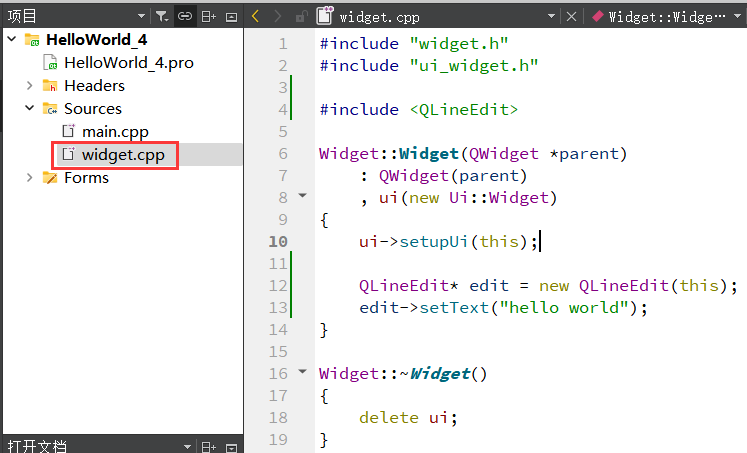
Task: Close the widget.cpp document with the X
Action: click(x=571, y=17)
